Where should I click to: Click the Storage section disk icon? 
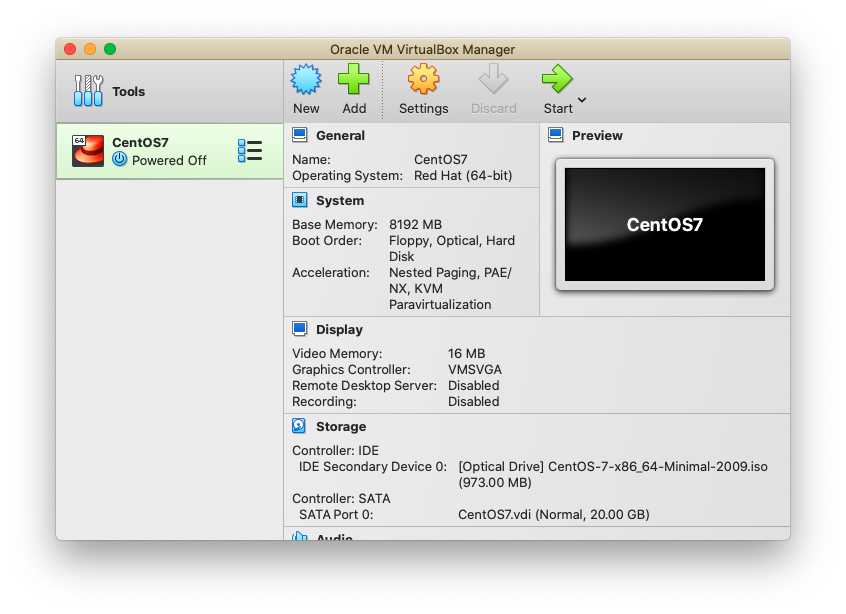(x=299, y=426)
